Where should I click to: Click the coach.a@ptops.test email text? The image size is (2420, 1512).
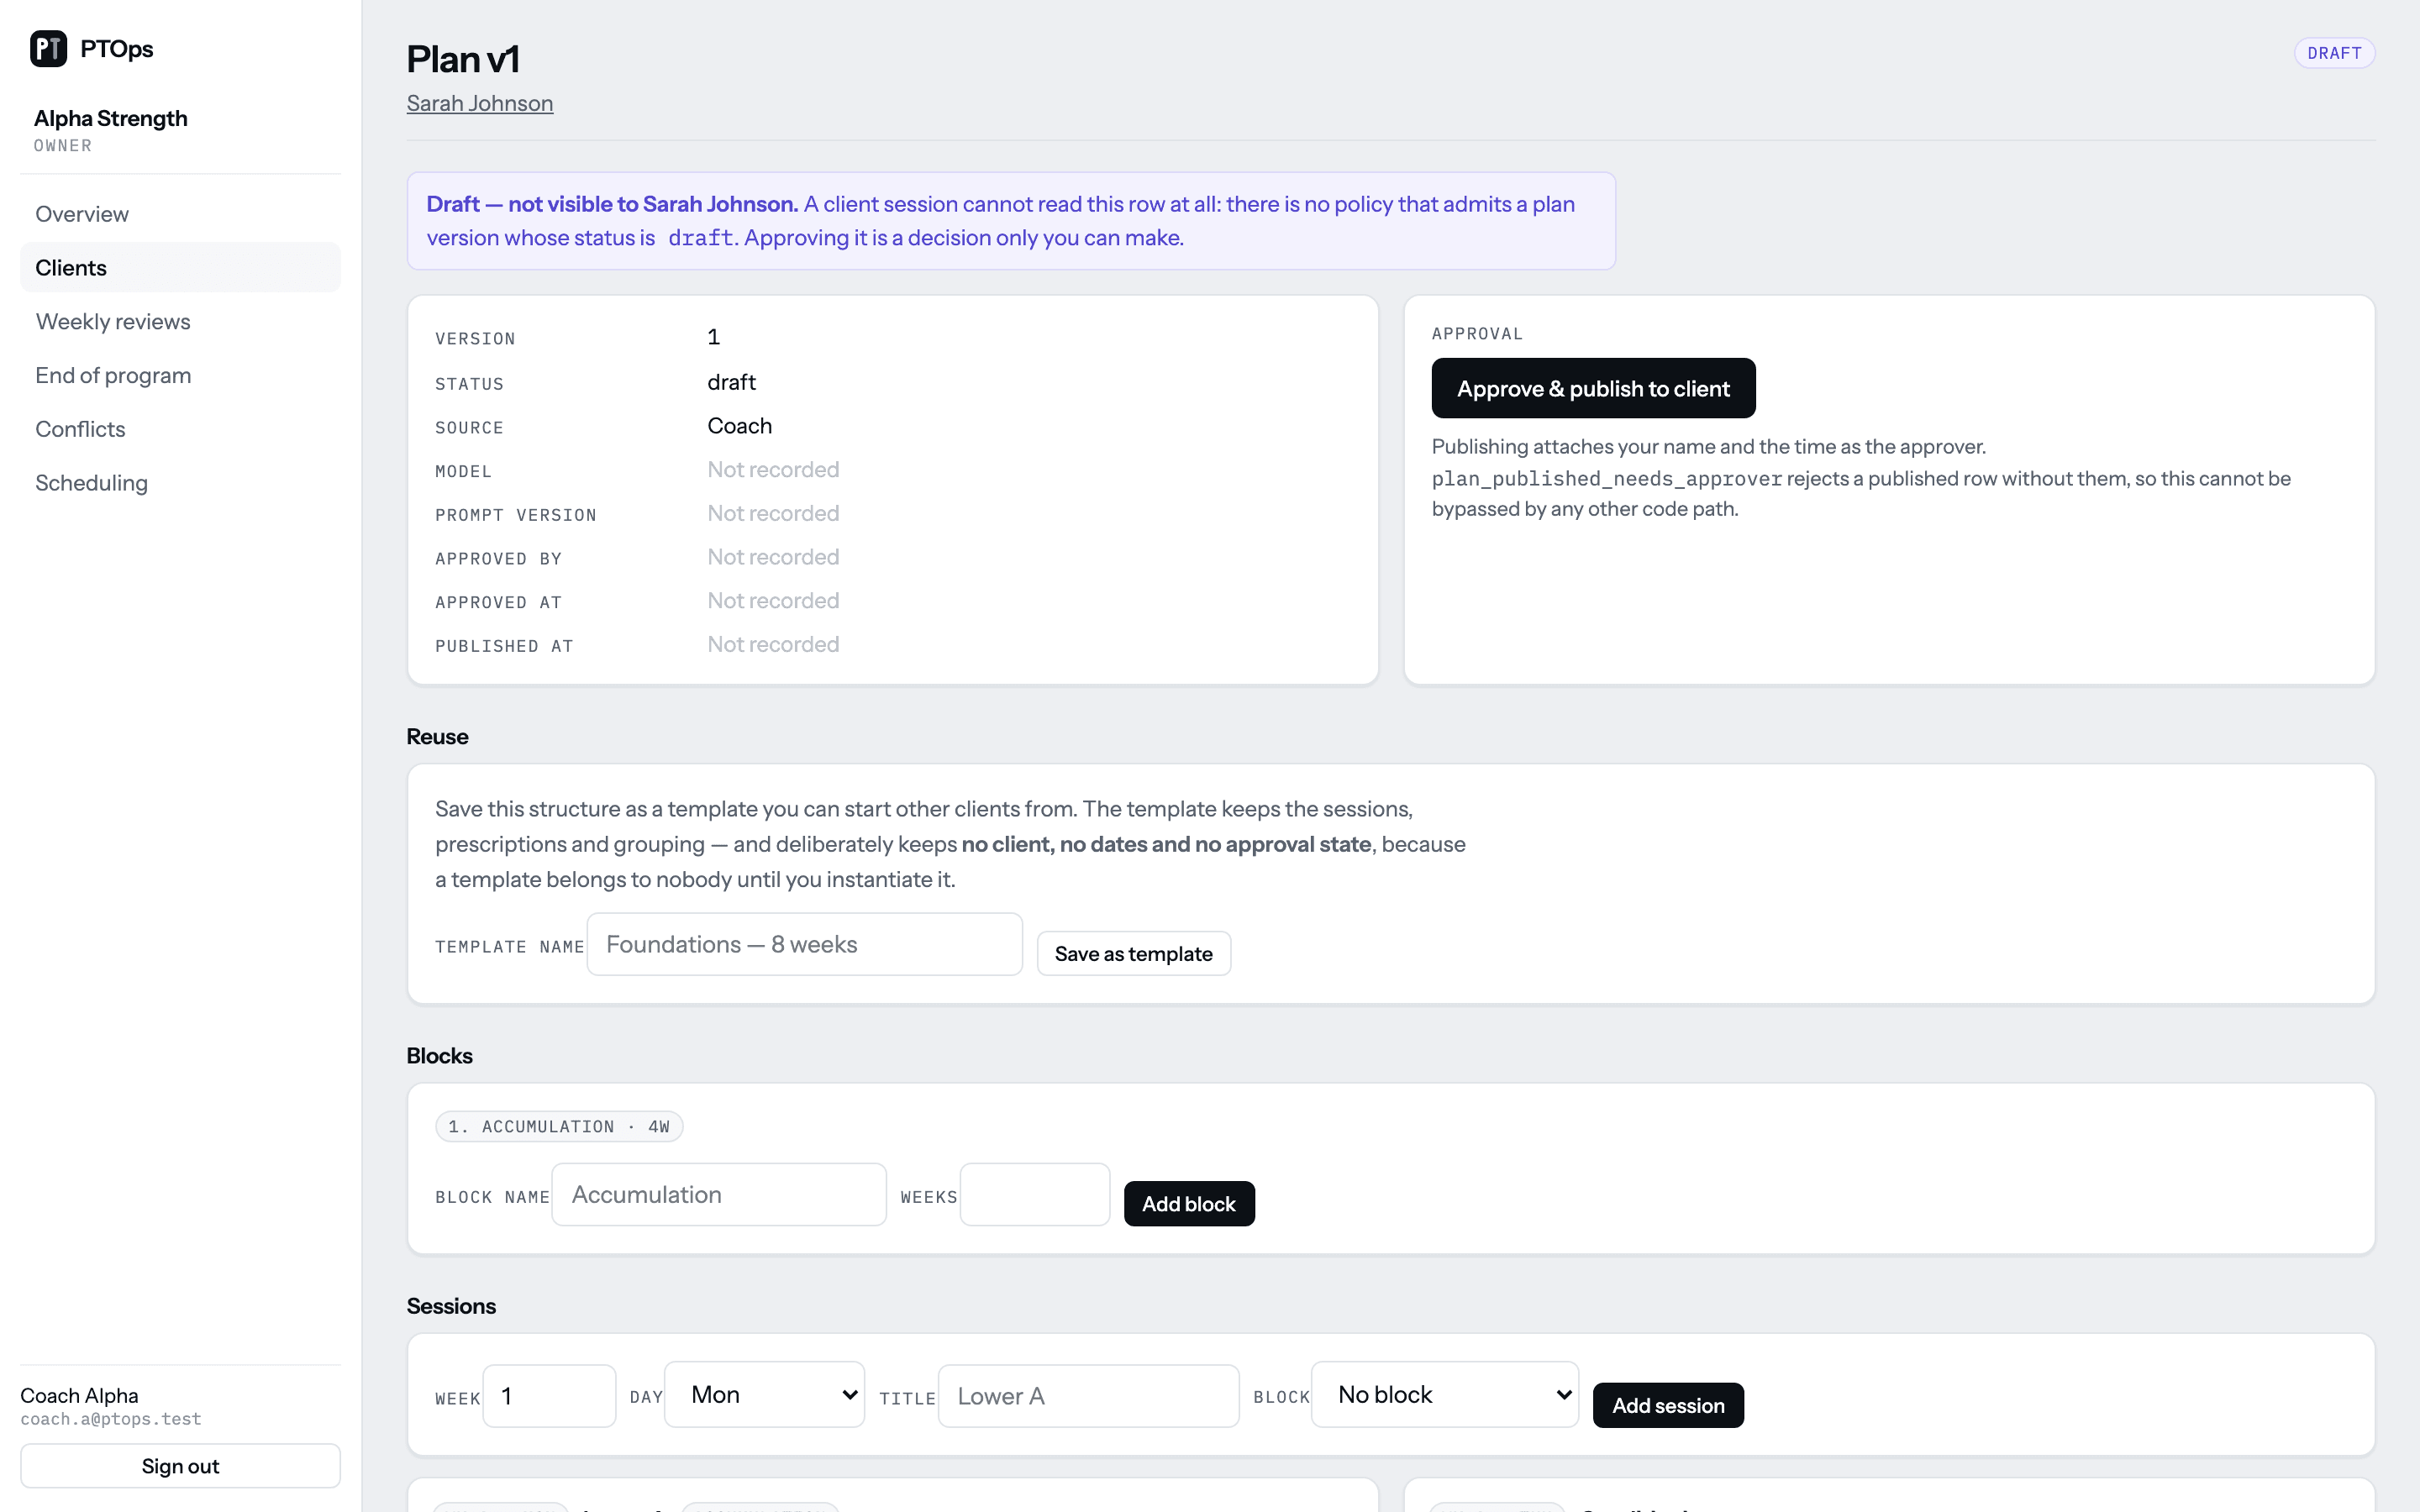tap(111, 1419)
